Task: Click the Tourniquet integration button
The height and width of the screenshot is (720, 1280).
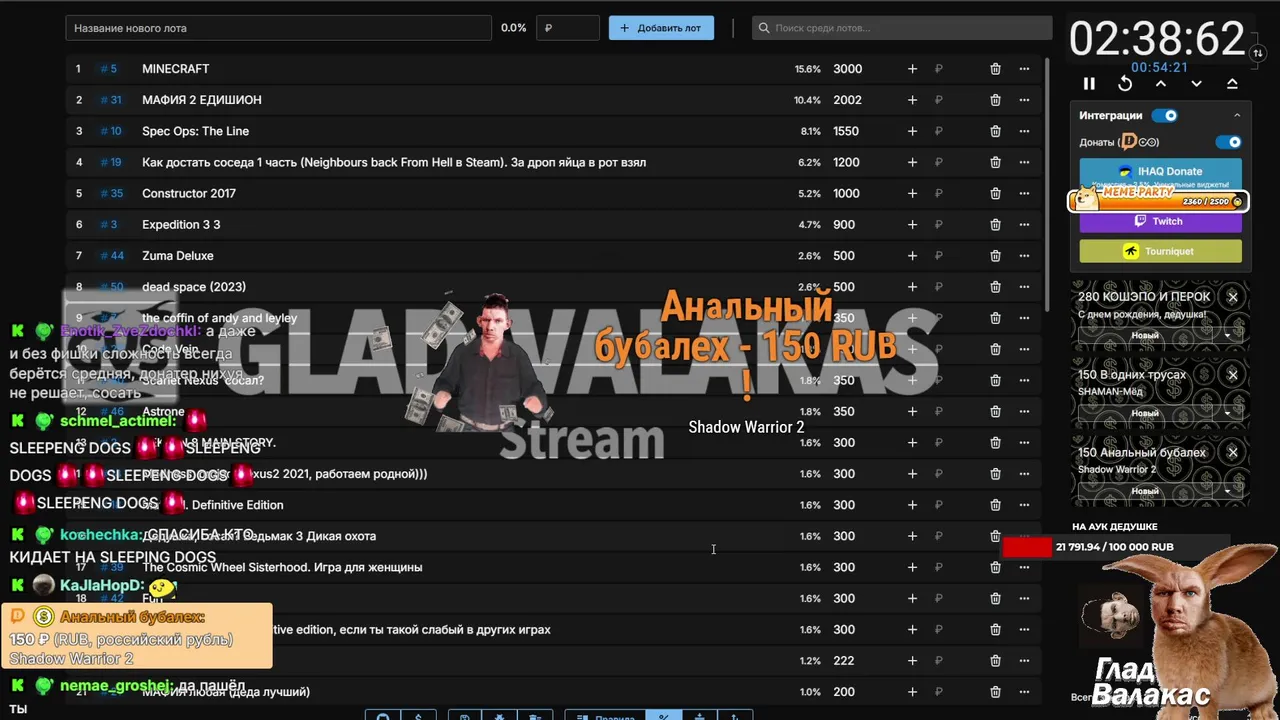Action: tap(1160, 251)
